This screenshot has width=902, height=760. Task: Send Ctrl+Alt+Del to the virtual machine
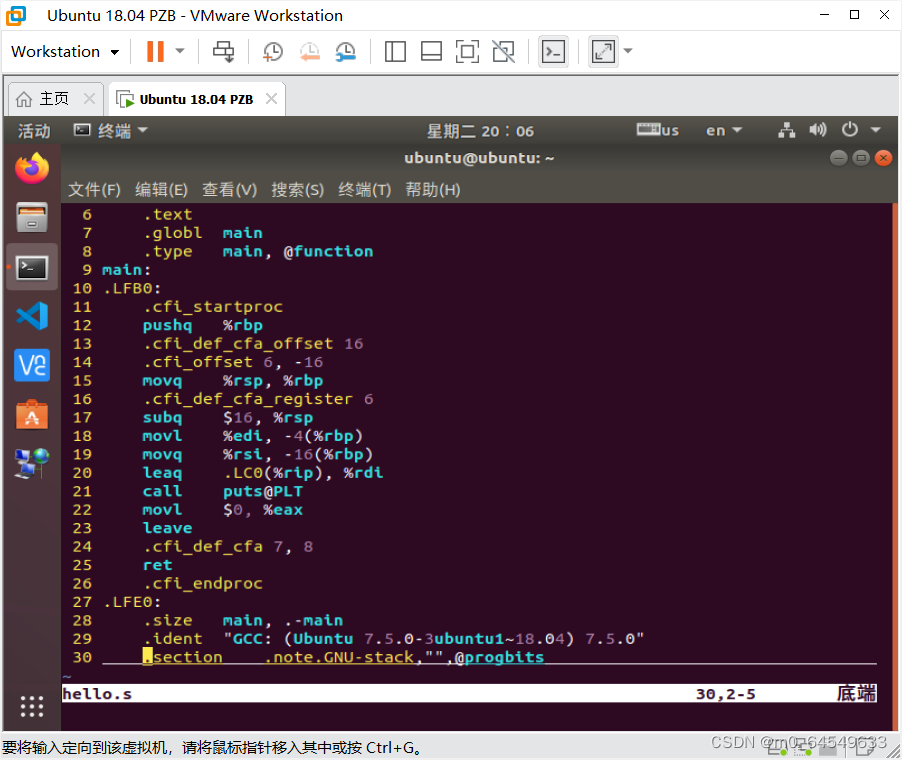(223, 51)
